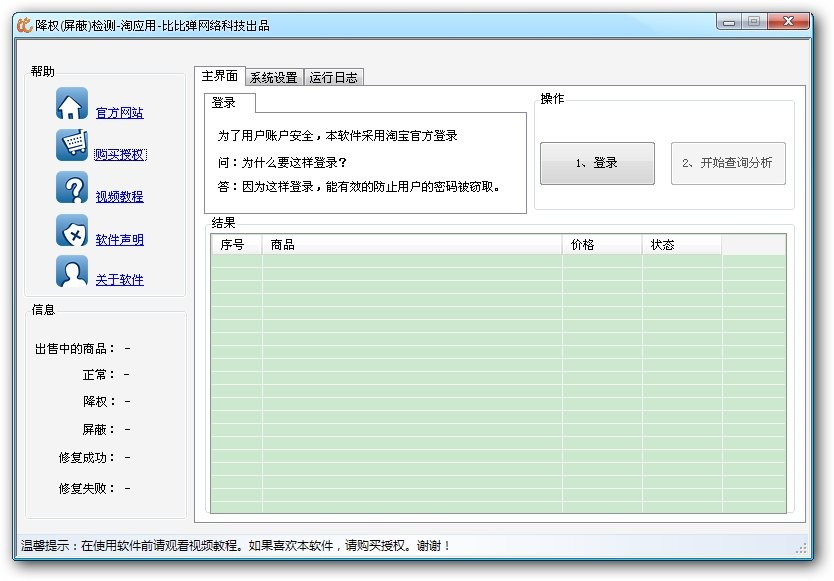The image size is (834, 581).
Task: Minimize the window
Action: point(729,22)
